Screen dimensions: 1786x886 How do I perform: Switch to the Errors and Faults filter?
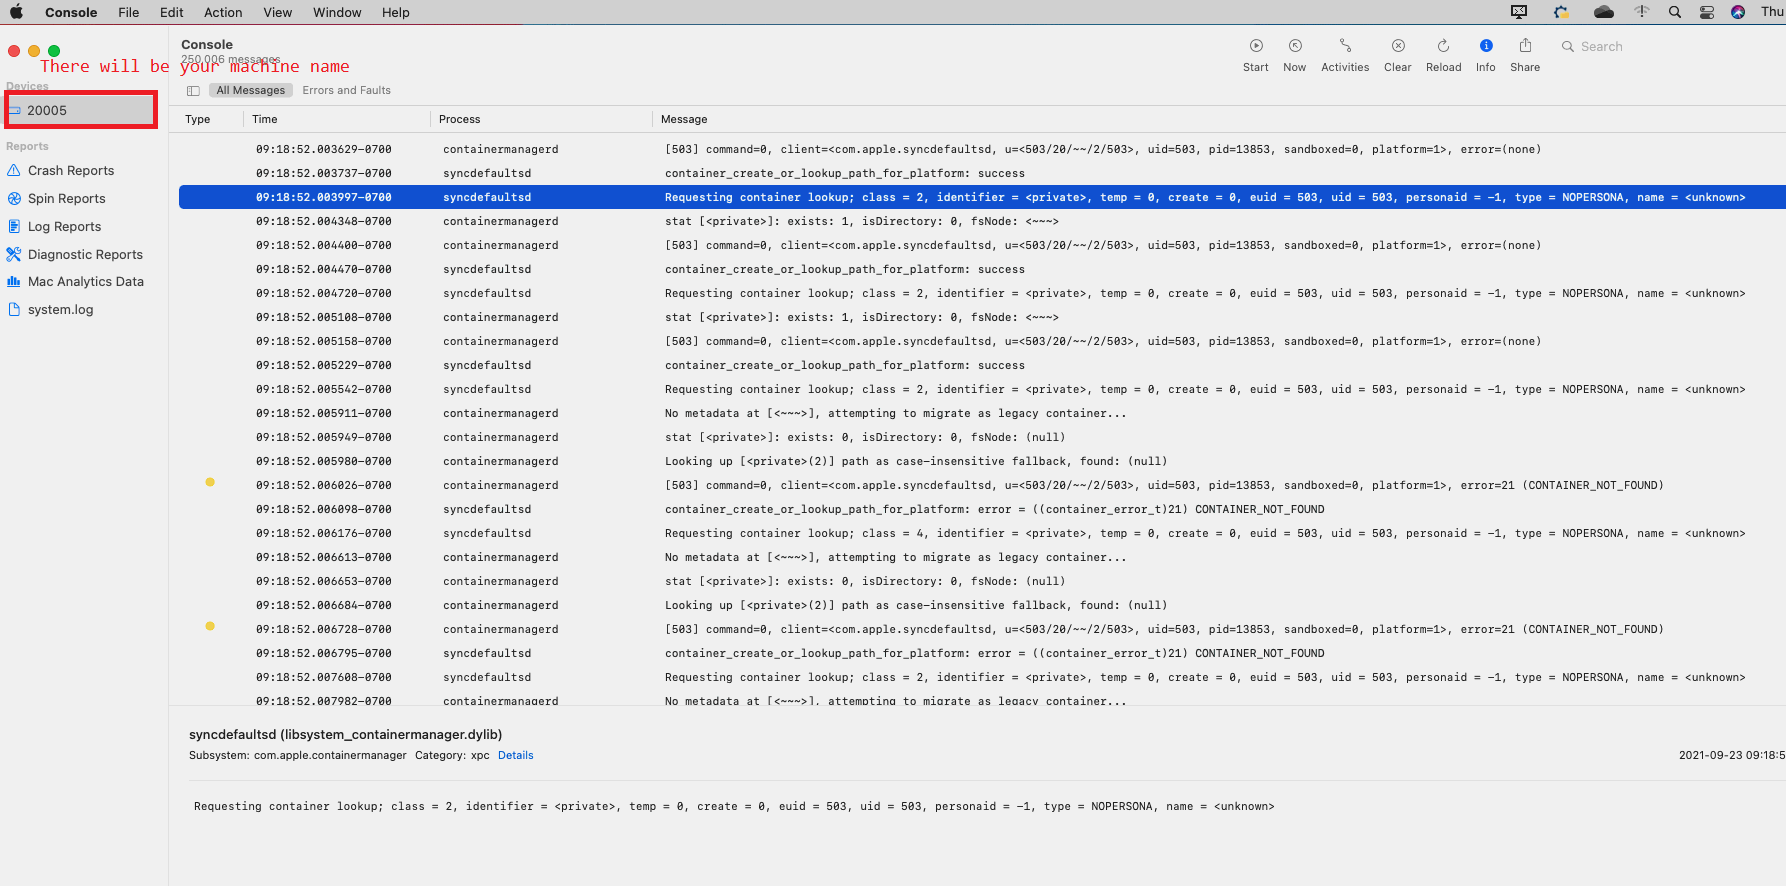346,91
